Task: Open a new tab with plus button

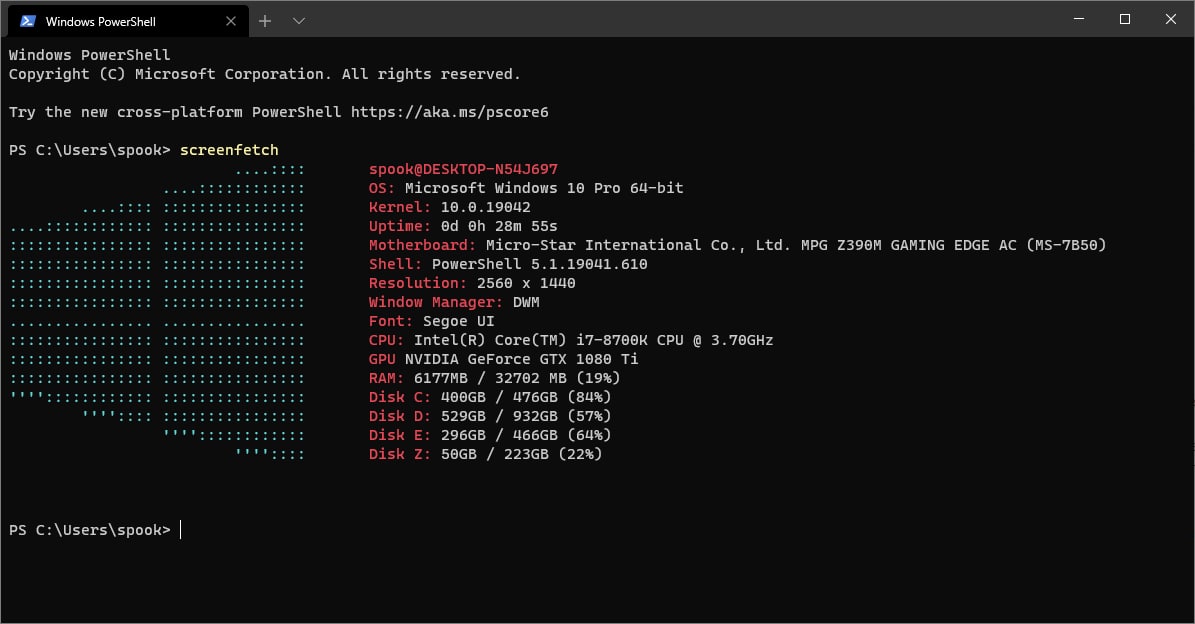Action: pyautogui.click(x=264, y=21)
